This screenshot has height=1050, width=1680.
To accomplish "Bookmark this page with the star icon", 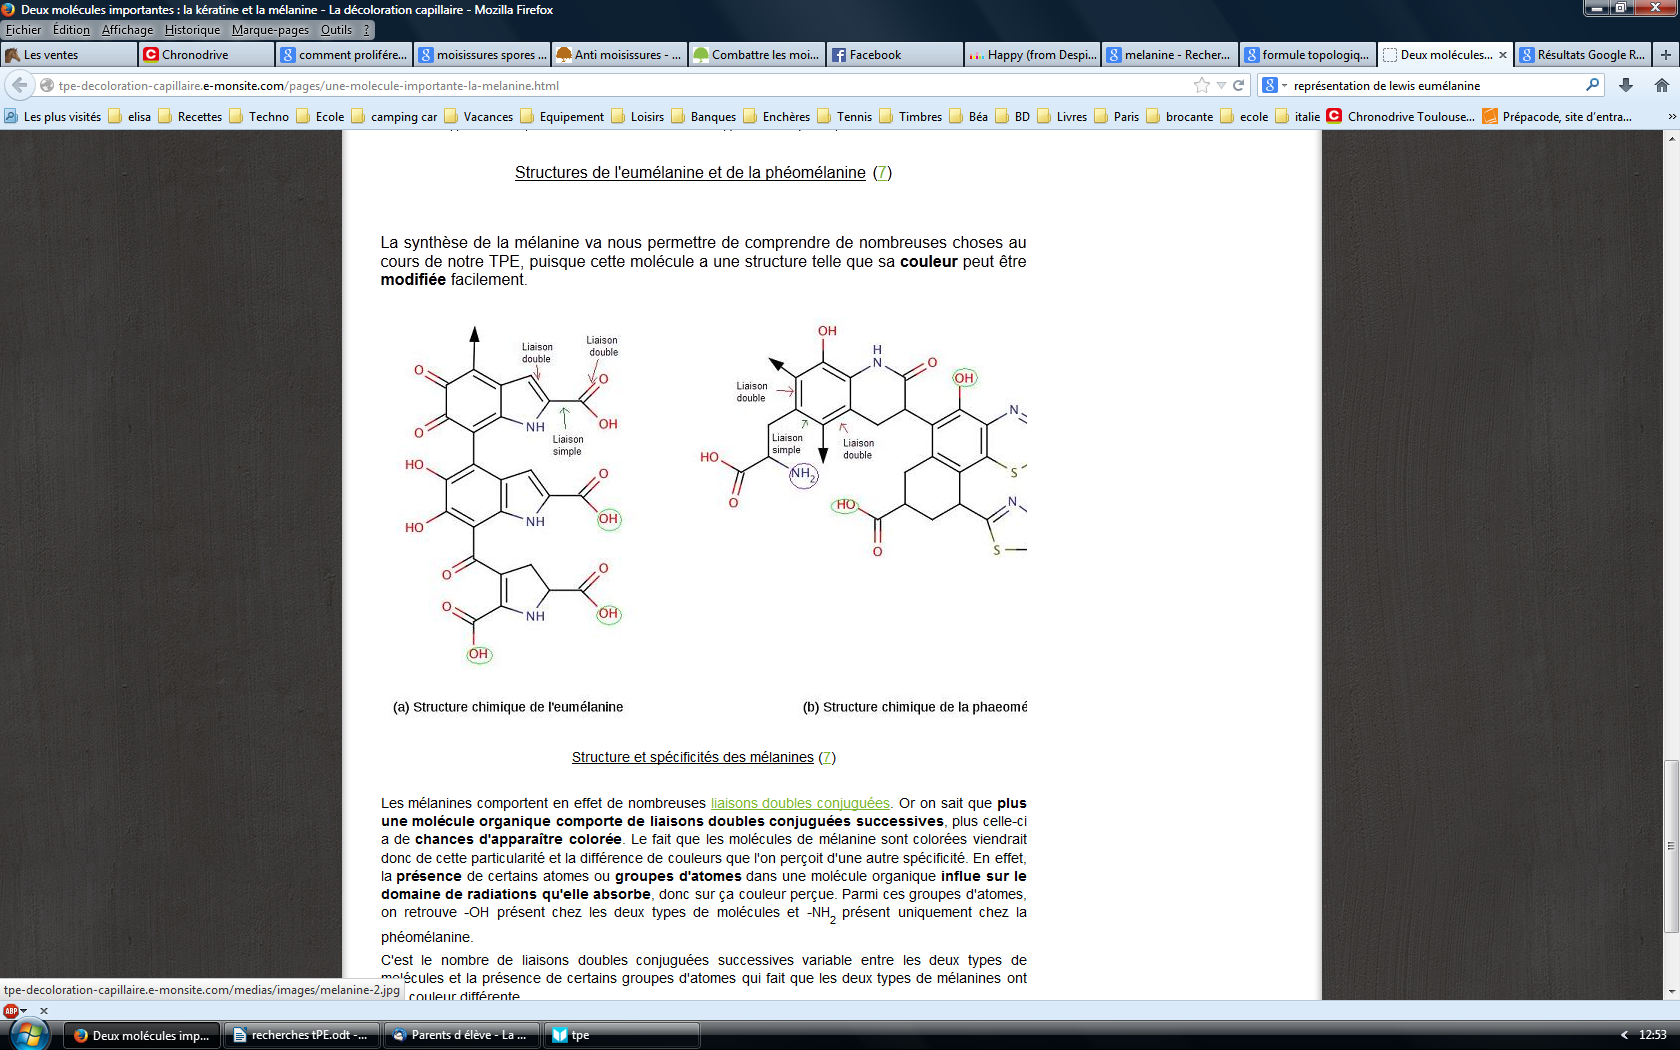I will [x=1201, y=85].
